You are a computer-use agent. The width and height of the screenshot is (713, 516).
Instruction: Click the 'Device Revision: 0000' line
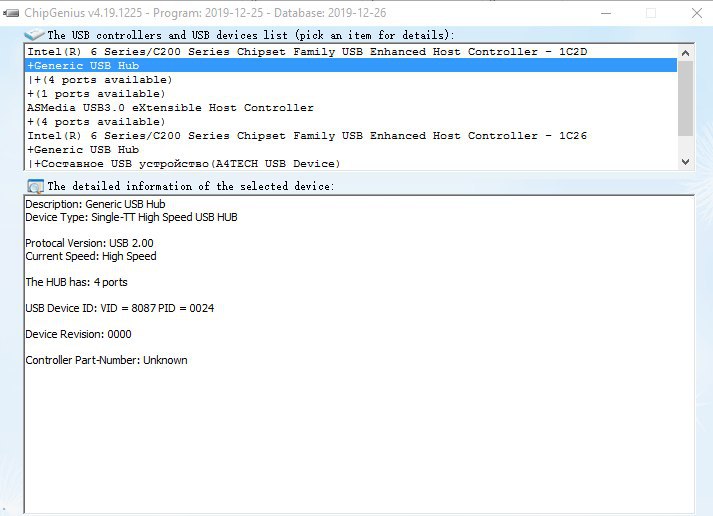[x=78, y=334]
